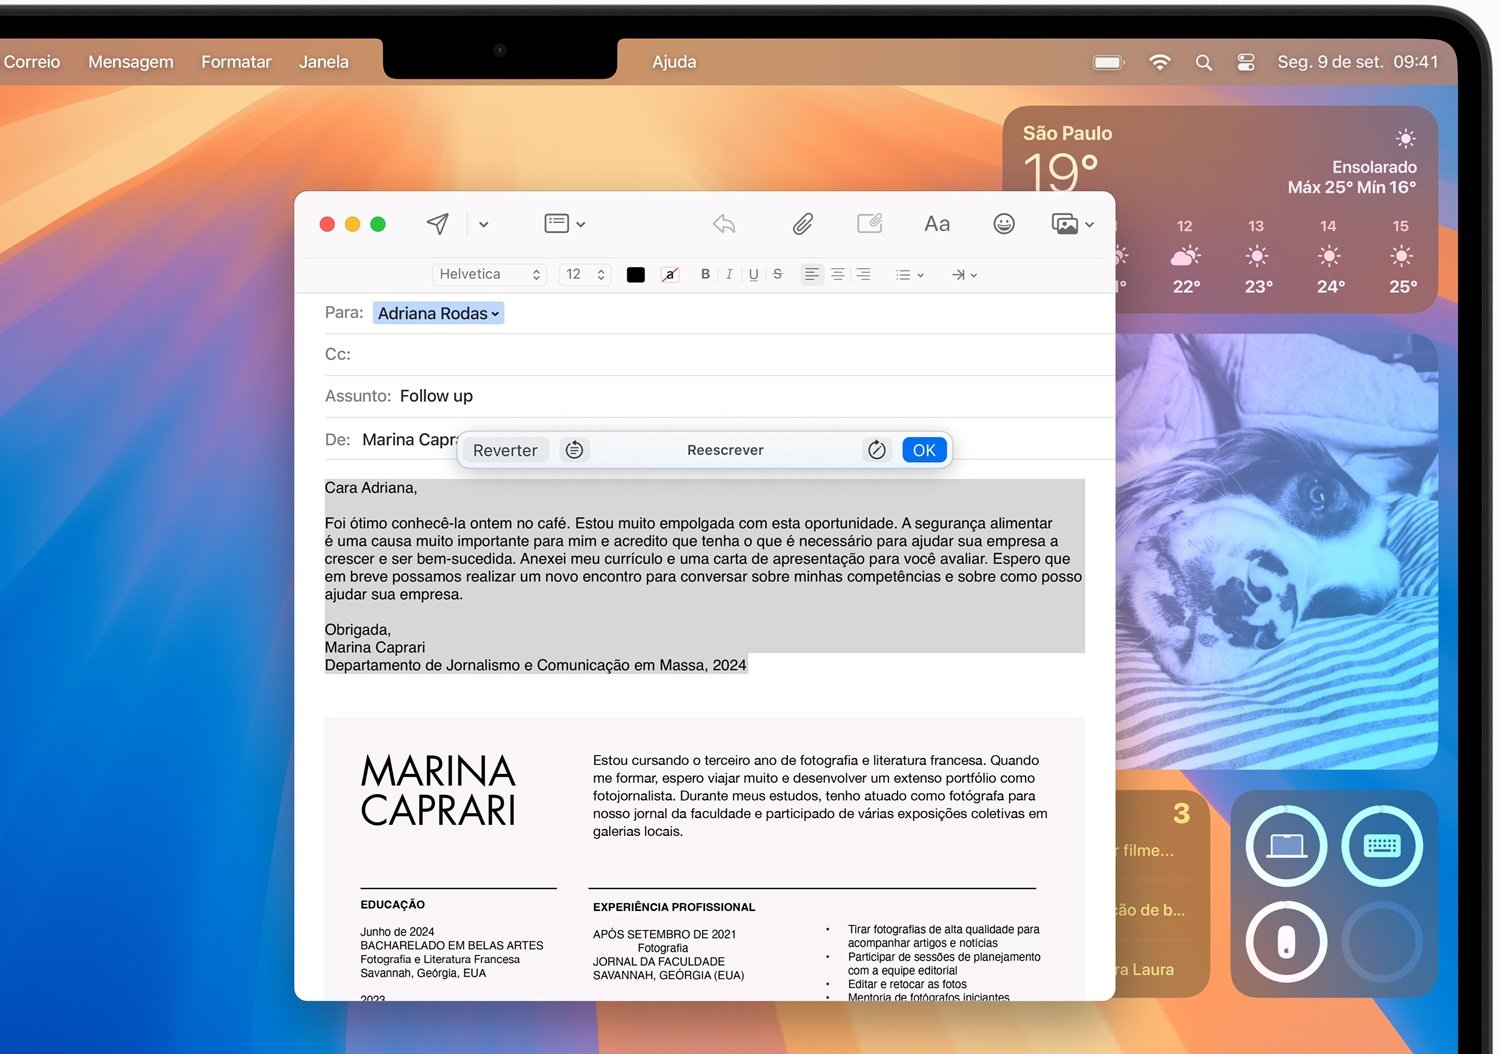1500x1054 pixels.
Task: Retry rewrite with the circular arrow icon
Action: [x=877, y=450]
